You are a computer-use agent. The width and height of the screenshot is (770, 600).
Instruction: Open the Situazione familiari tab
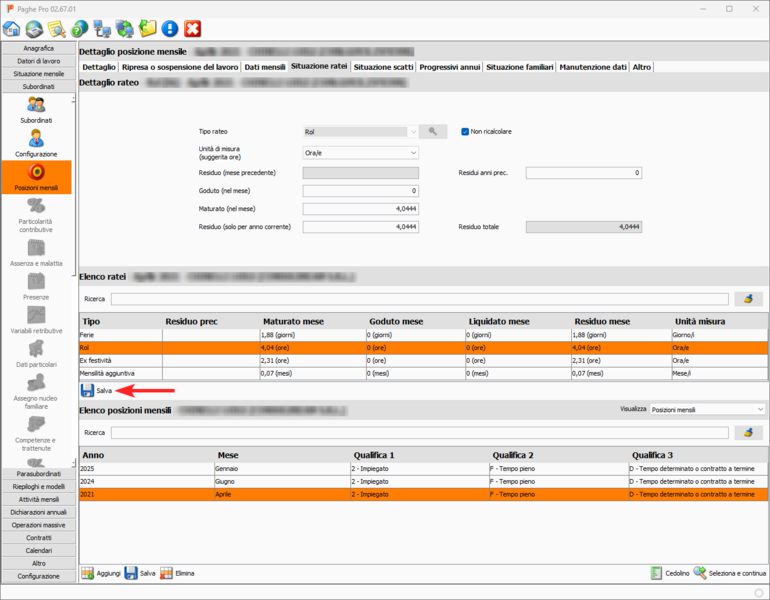[x=518, y=67]
